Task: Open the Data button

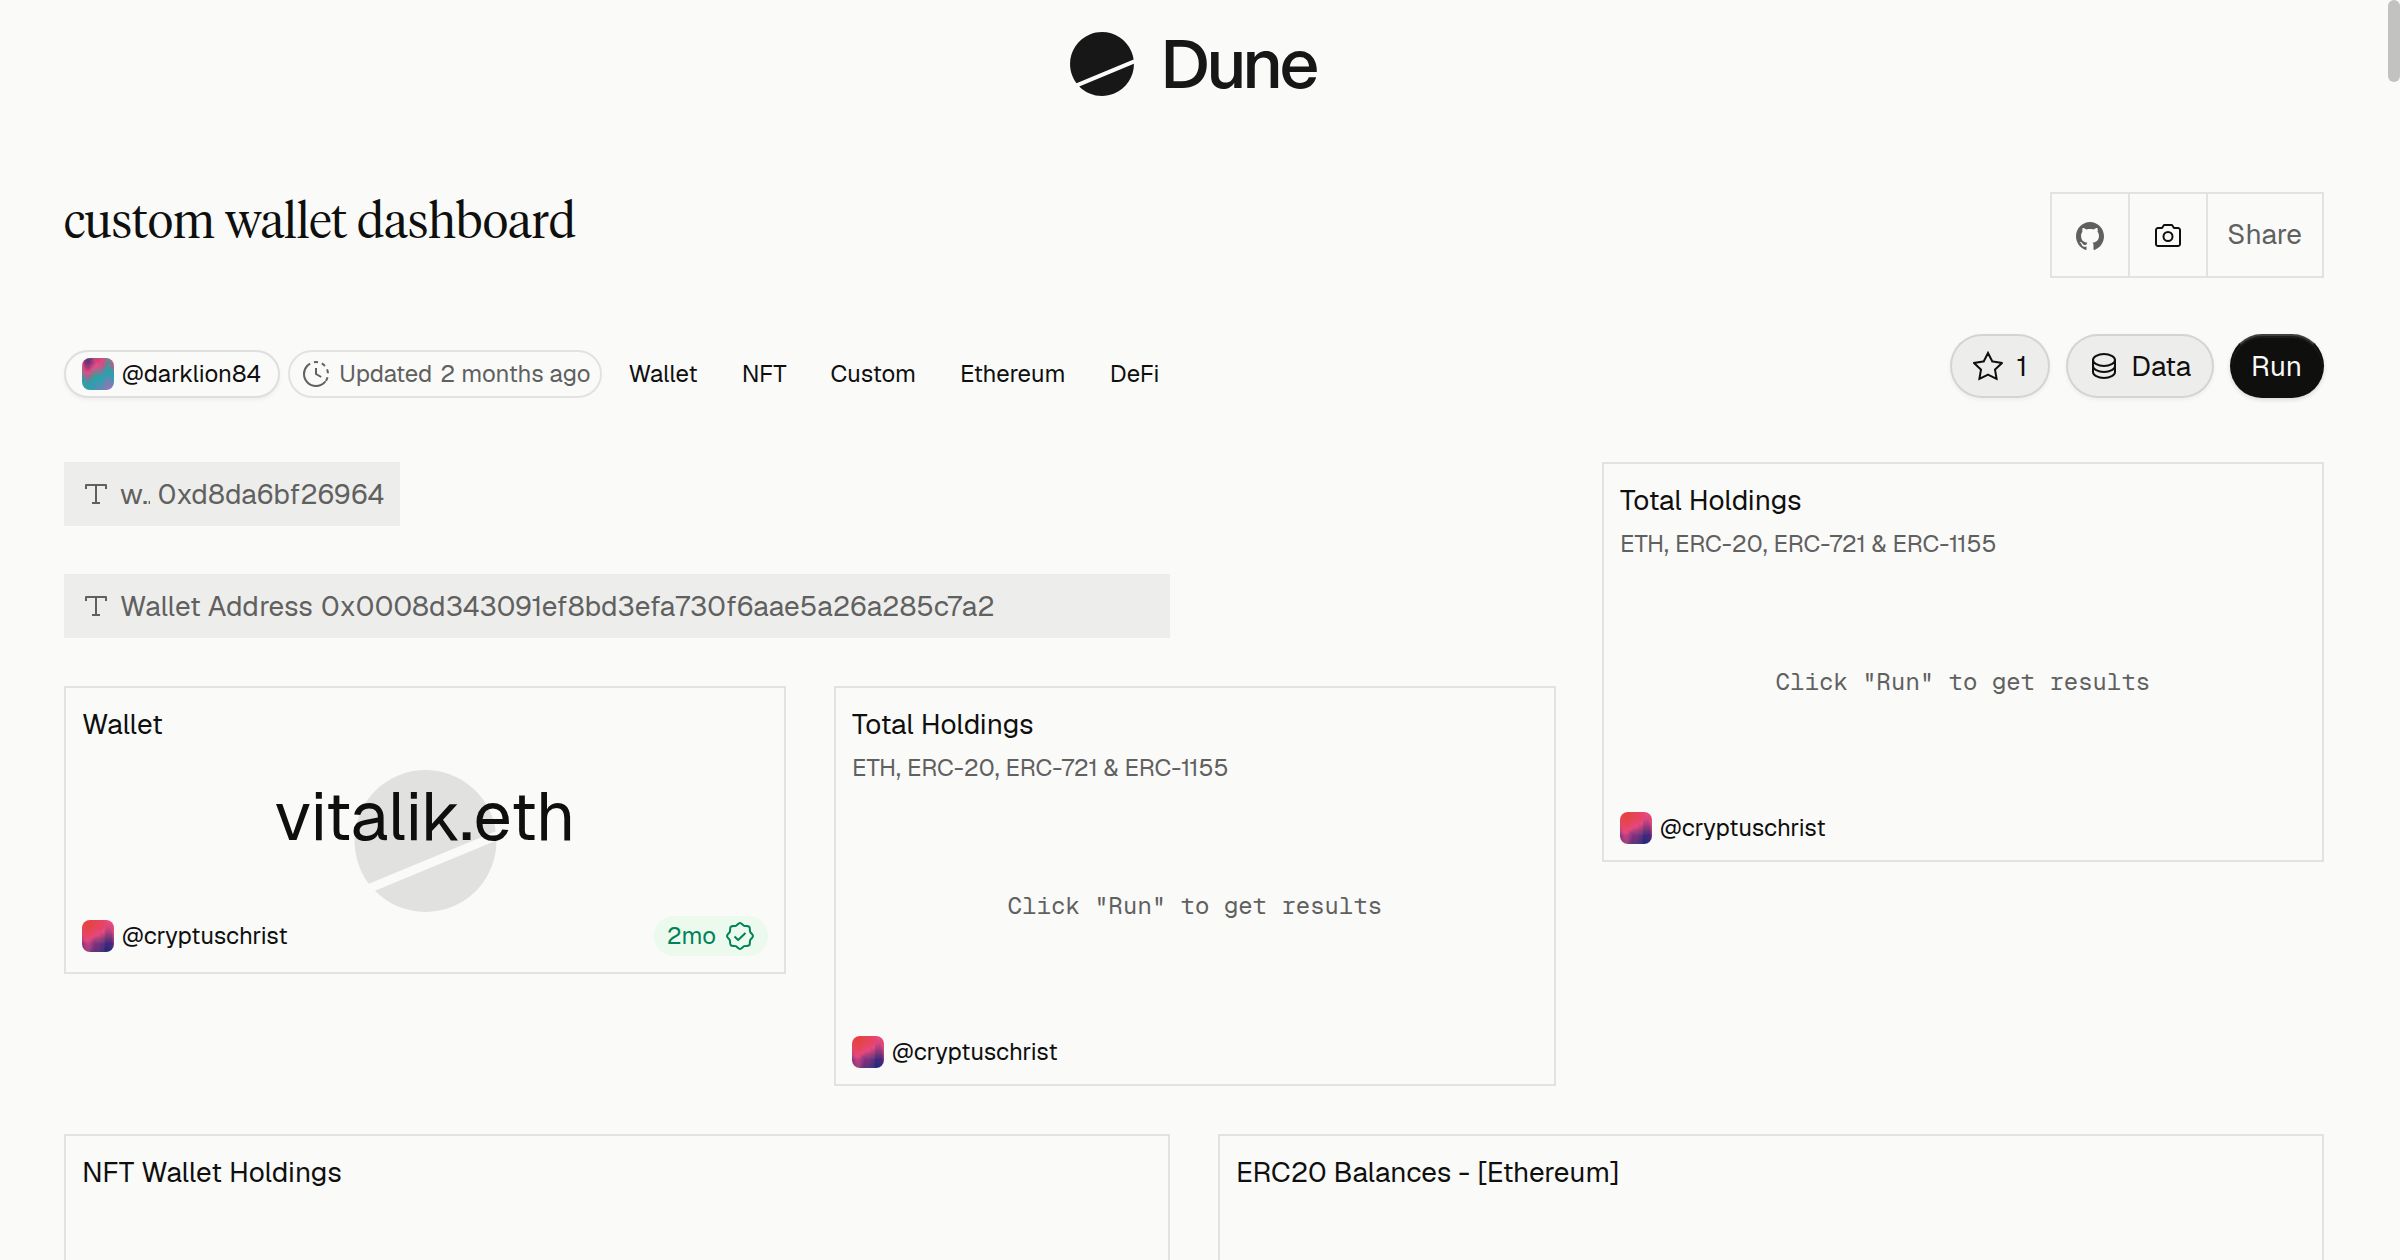Action: [x=2139, y=366]
